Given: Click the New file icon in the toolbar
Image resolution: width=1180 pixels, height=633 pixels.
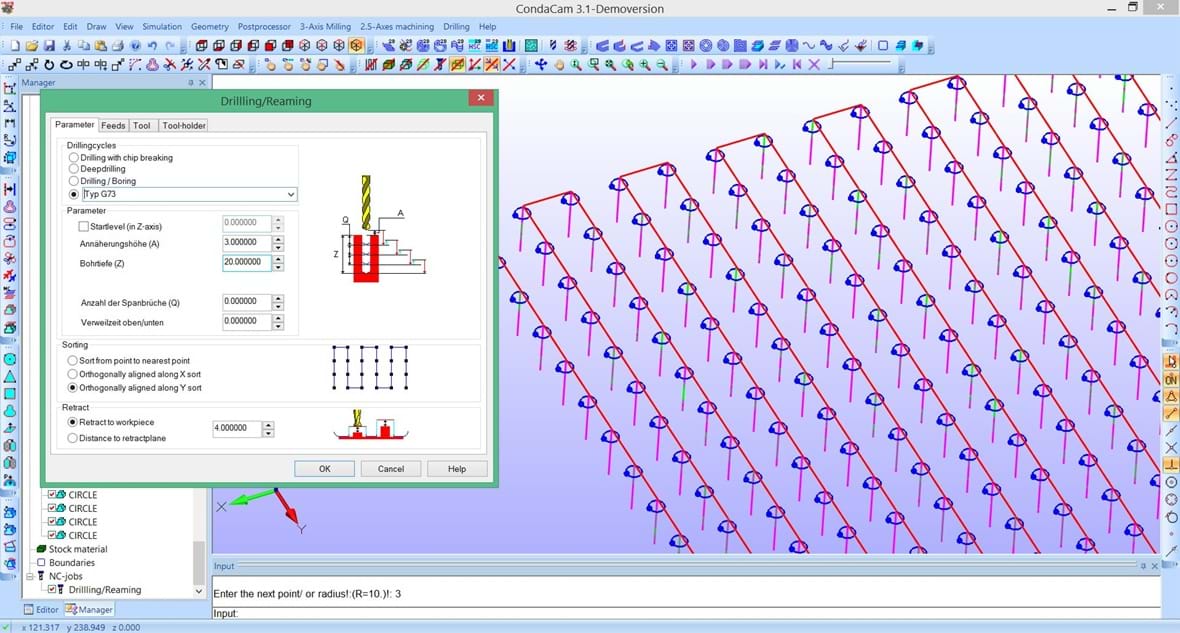Looking at the screenshot, I should point(15,46).
